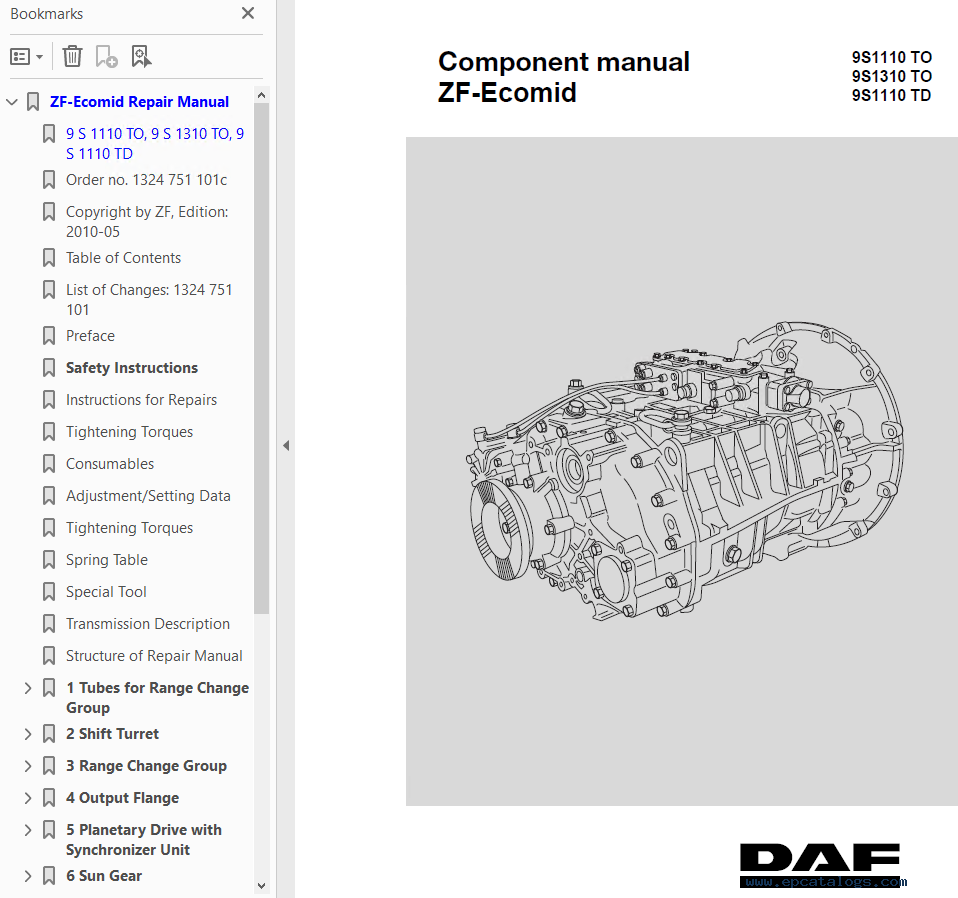
Task: Go to Adjustment/Setting Data bookmark
Action: [148, 495]
